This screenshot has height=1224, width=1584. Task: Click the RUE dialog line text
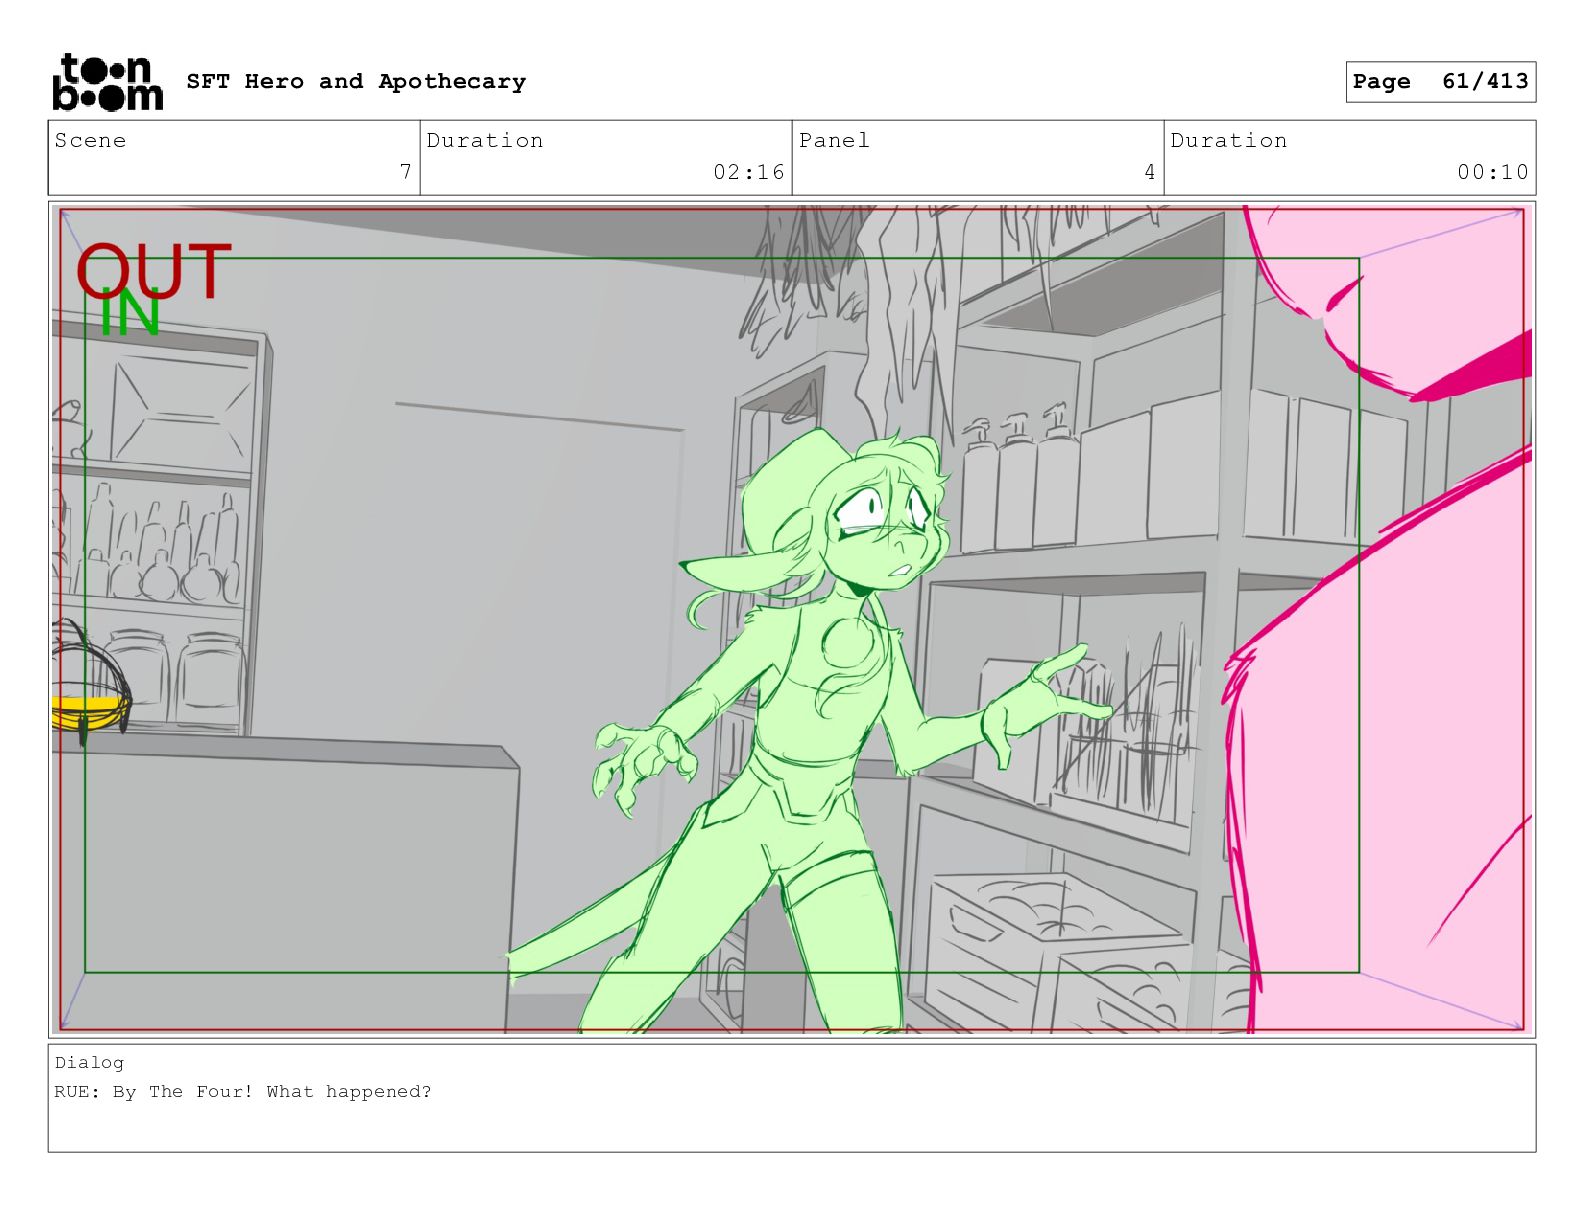tap(243, 1092)
